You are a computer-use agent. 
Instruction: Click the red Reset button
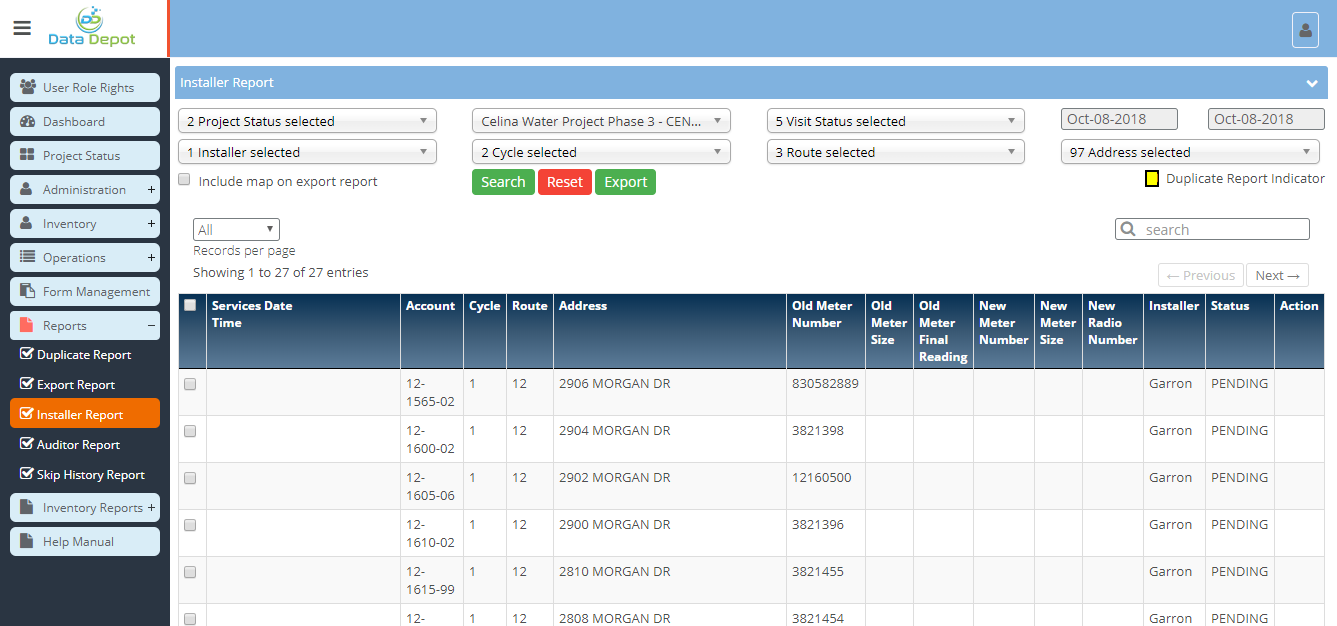click(564, 182)
